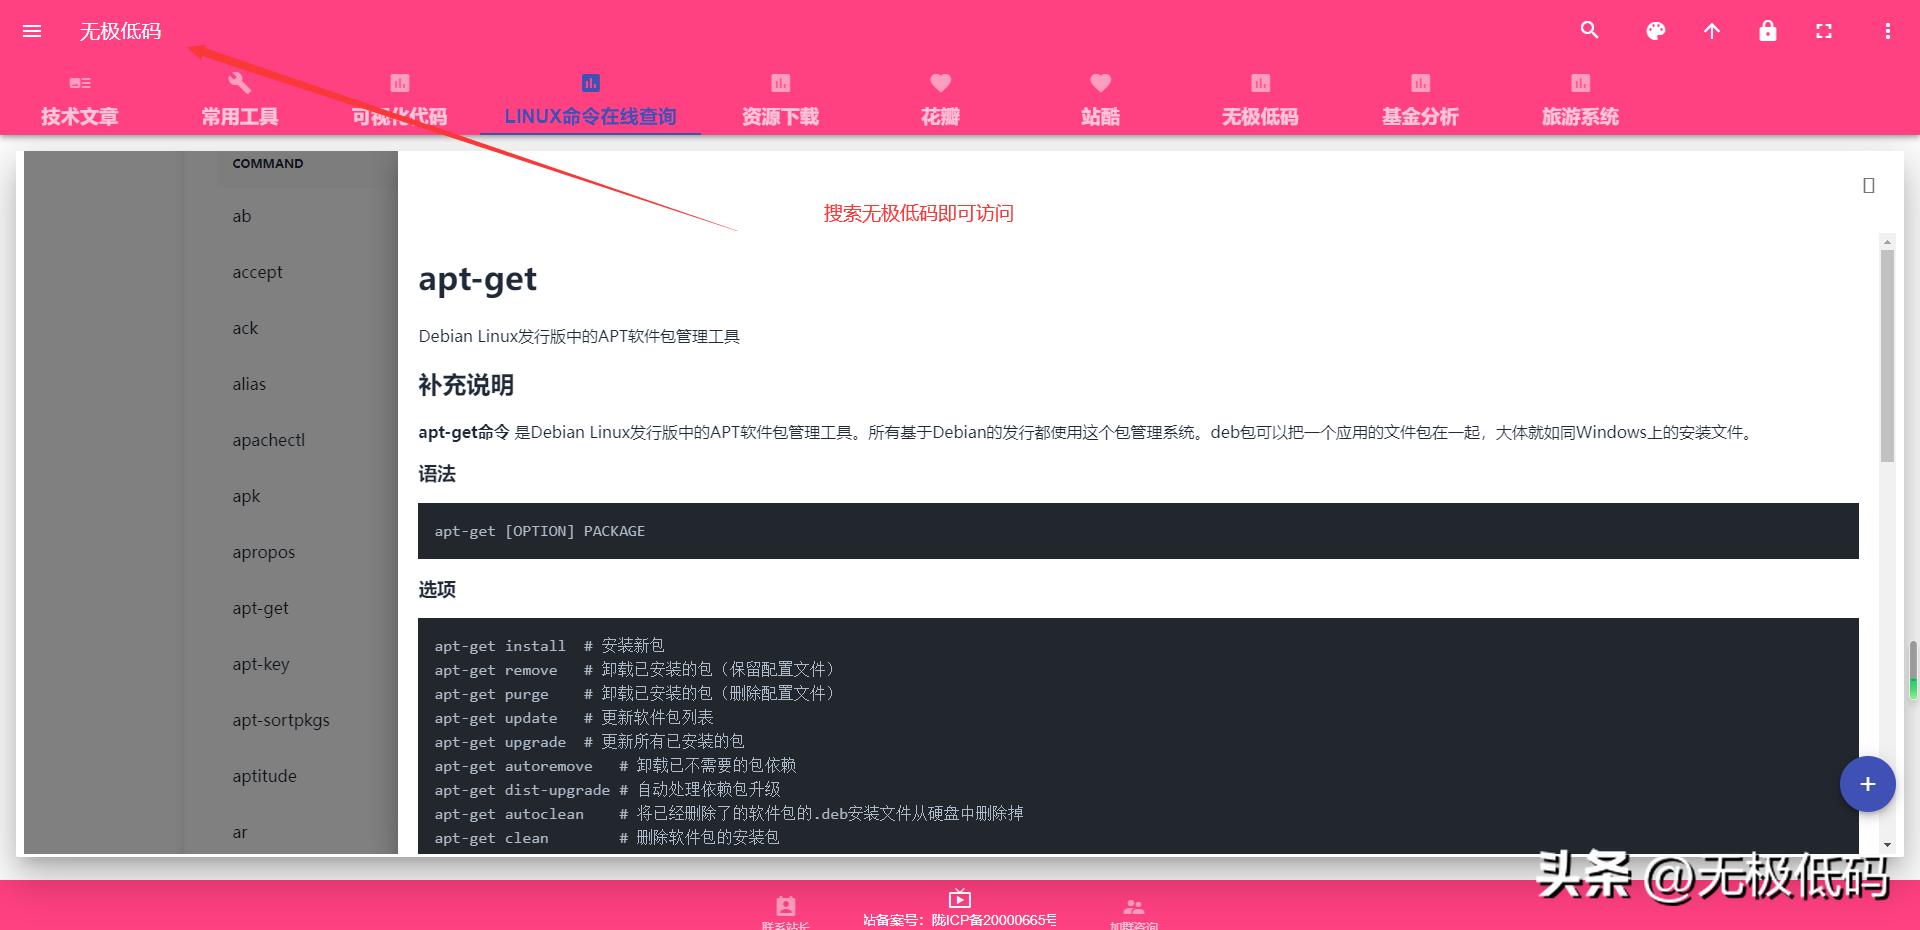This screenshot has height=930, width=1920.
Task: Click the lock icon in the header
Action: 1768,31
